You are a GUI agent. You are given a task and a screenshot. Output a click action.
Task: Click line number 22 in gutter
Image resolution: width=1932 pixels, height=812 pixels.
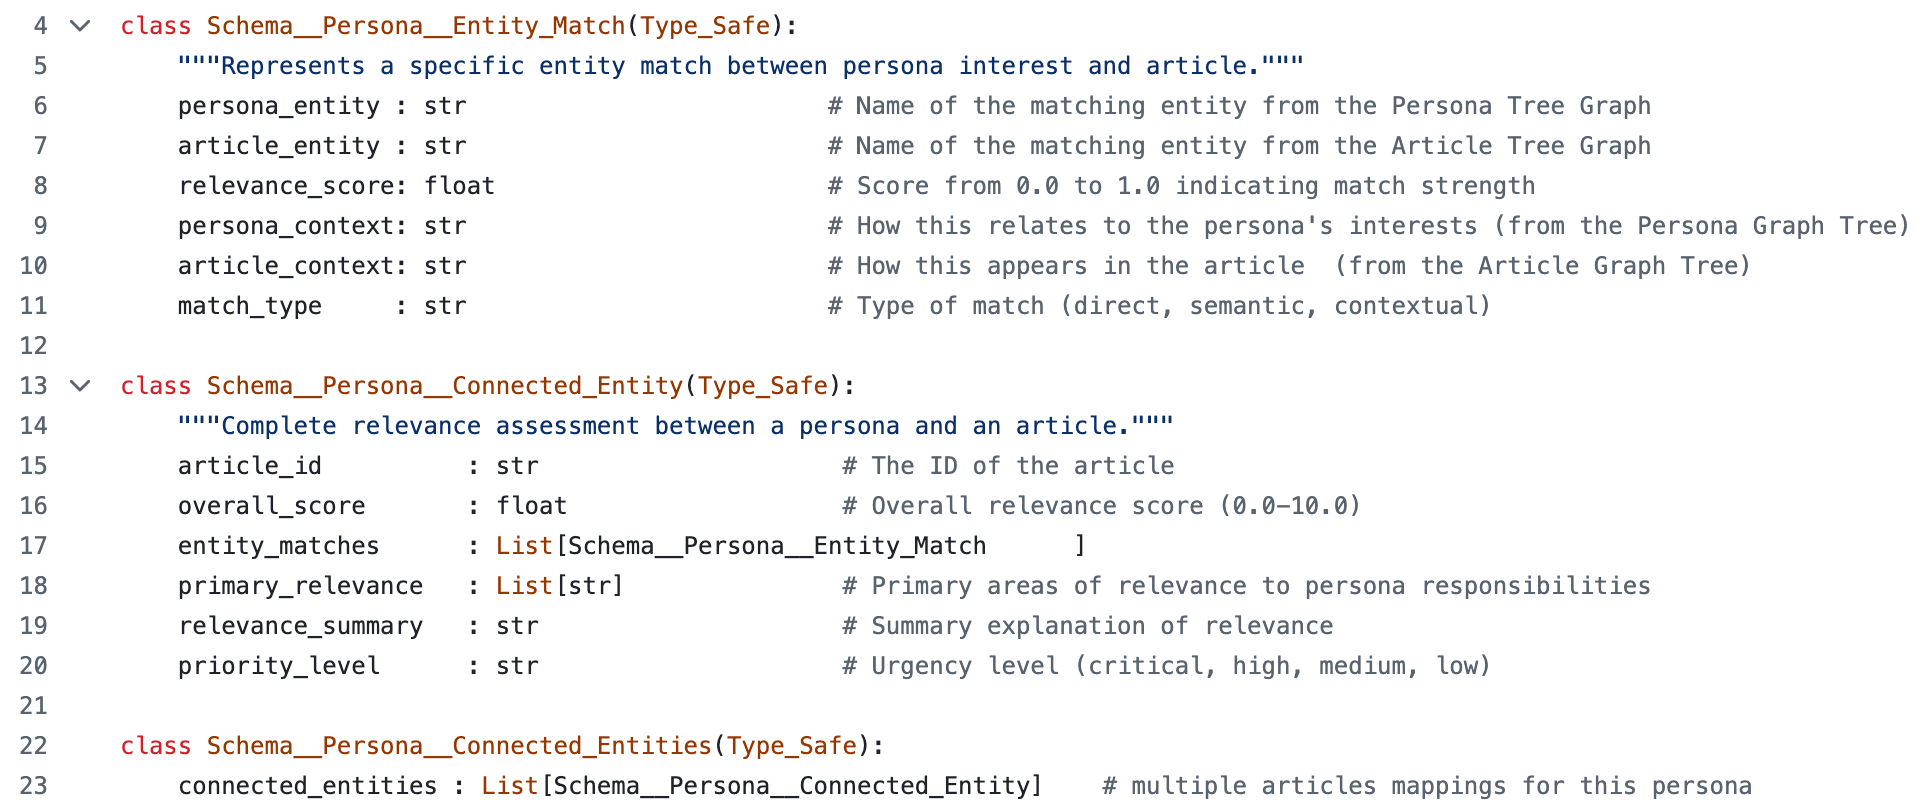click(x=33, y=746)
